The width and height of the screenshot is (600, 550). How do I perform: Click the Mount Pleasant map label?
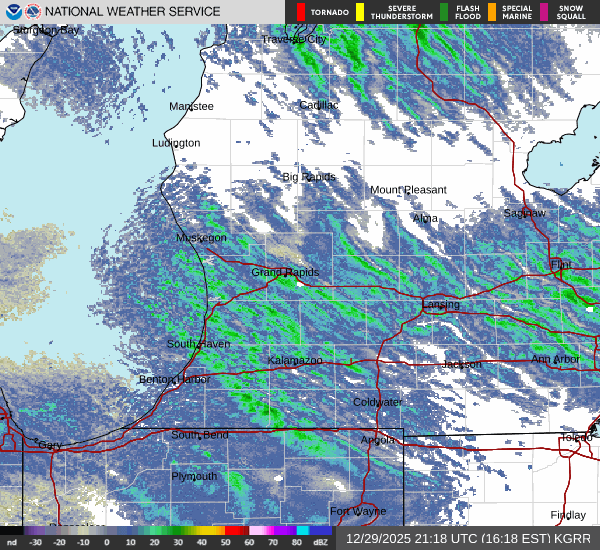(408, 190)
